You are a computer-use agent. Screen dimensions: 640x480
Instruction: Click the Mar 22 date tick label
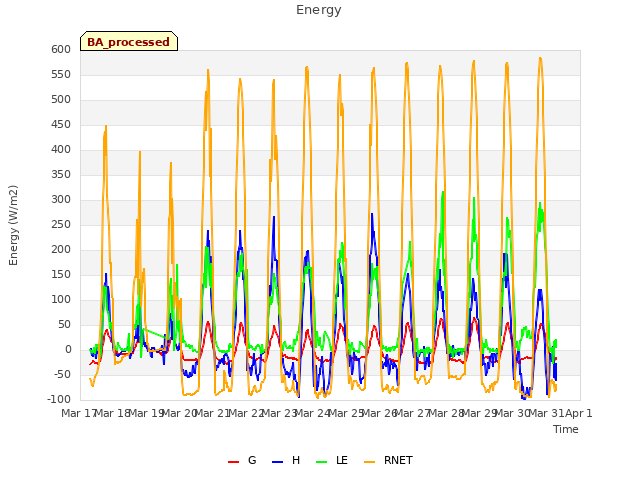click(245, 413)
